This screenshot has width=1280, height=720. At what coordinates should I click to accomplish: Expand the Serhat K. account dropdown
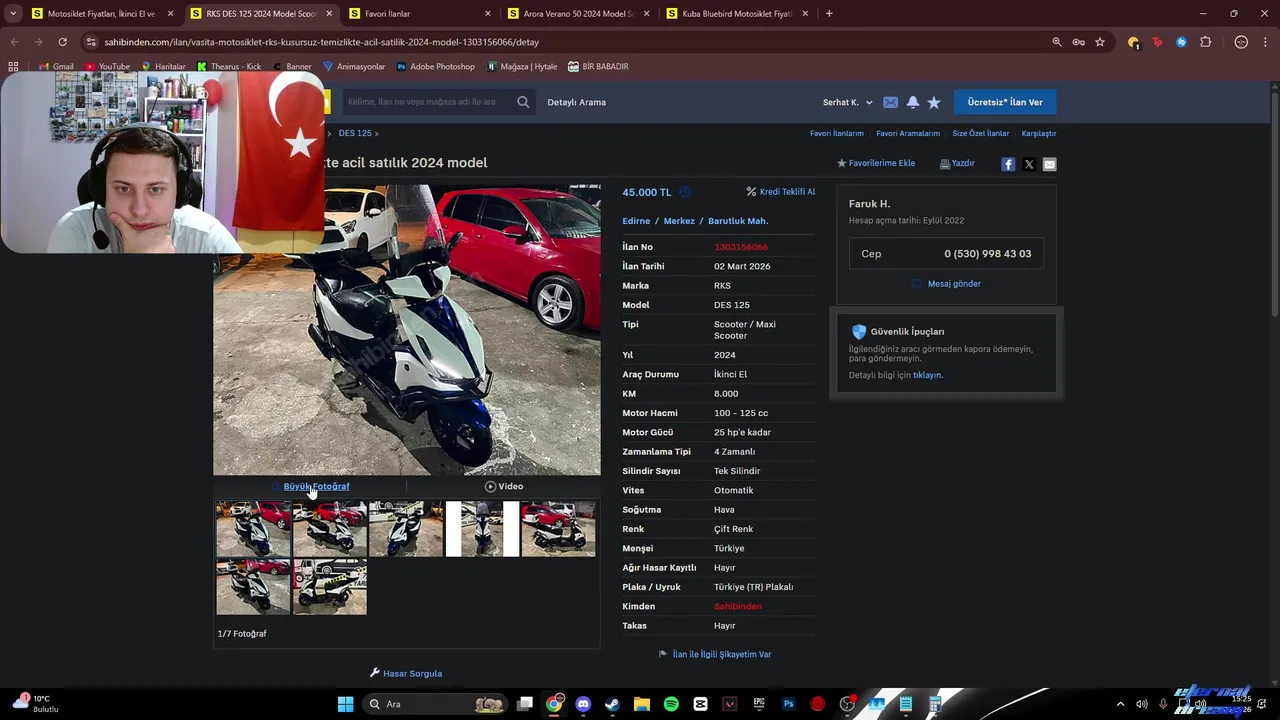point(848,102)
